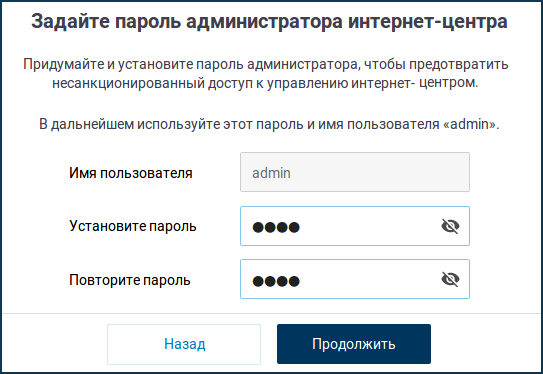
Task: Click masked dots in the Установите пароль field
Action: click(x=276, y=228)
